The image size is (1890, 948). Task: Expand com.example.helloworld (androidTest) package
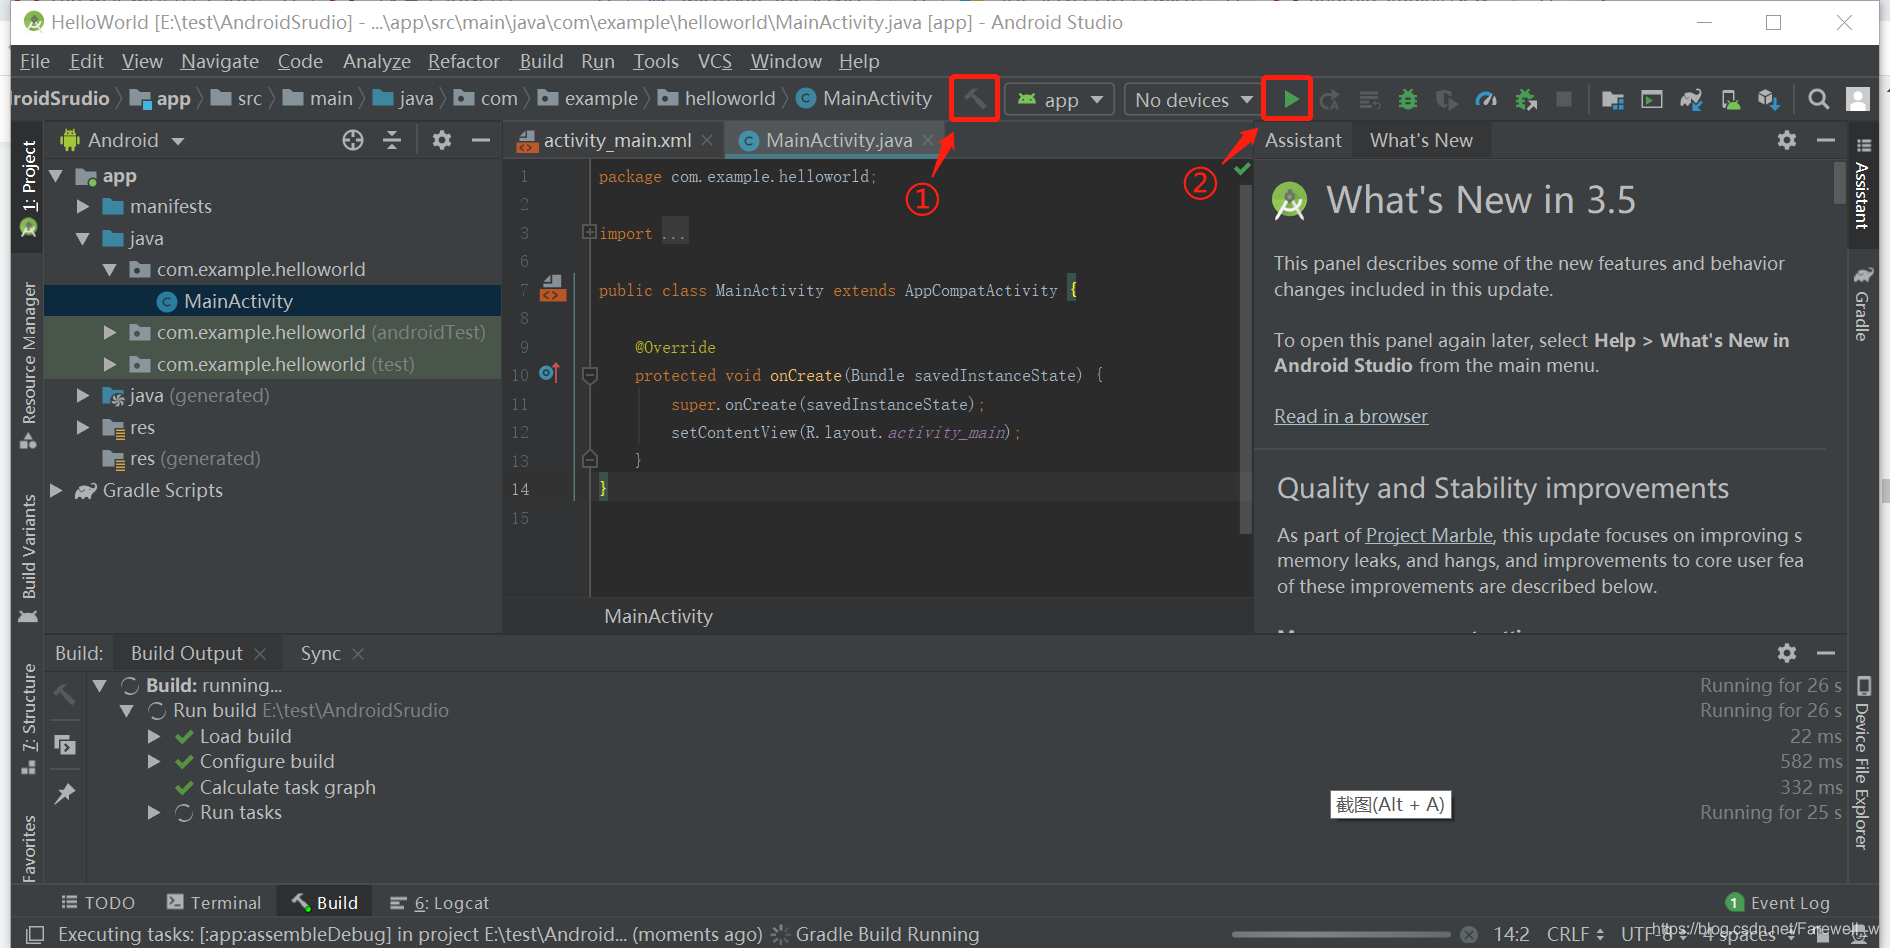click(110, 333)
